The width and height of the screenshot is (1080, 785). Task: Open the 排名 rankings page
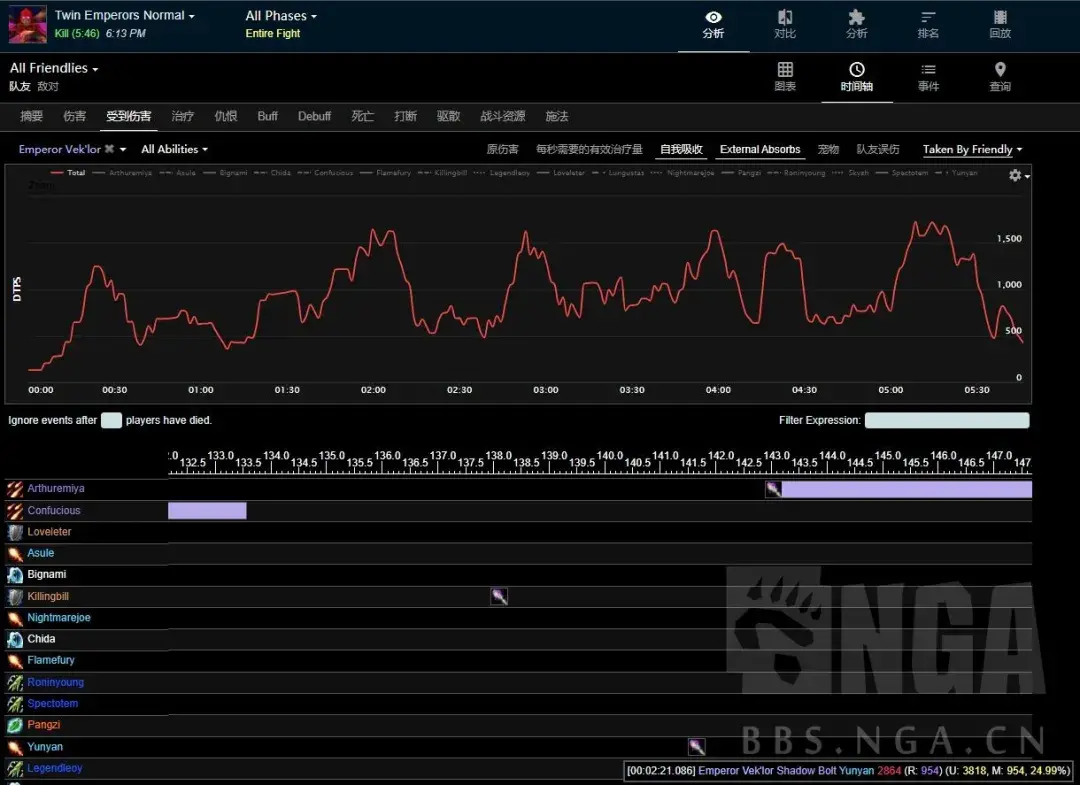(928, 24)
